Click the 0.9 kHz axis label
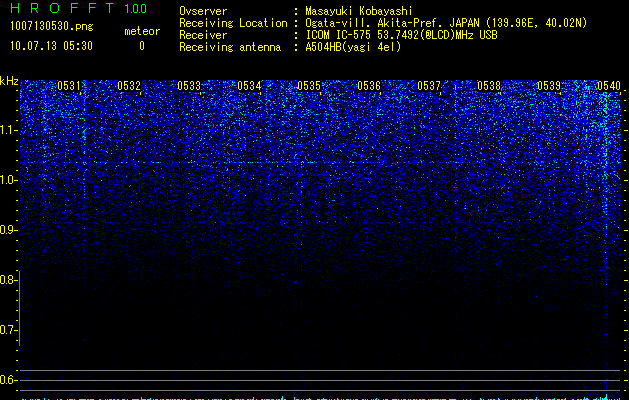This screenshot has width=629, height=400. point(8,230)
